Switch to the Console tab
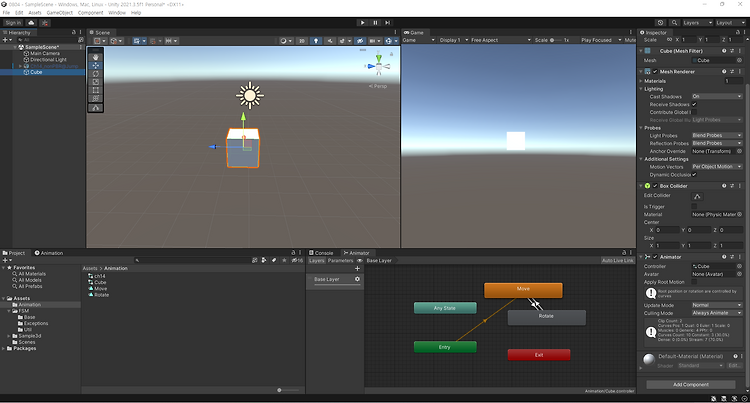 coord(320,253)
